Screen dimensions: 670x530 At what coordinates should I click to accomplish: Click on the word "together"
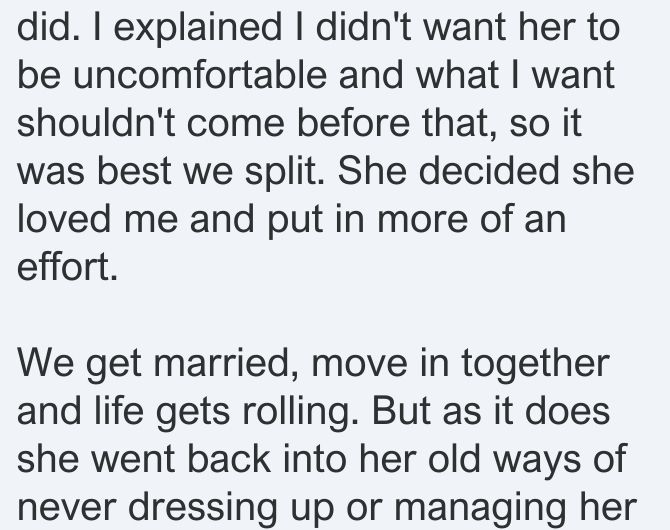(x=535, y=364)
